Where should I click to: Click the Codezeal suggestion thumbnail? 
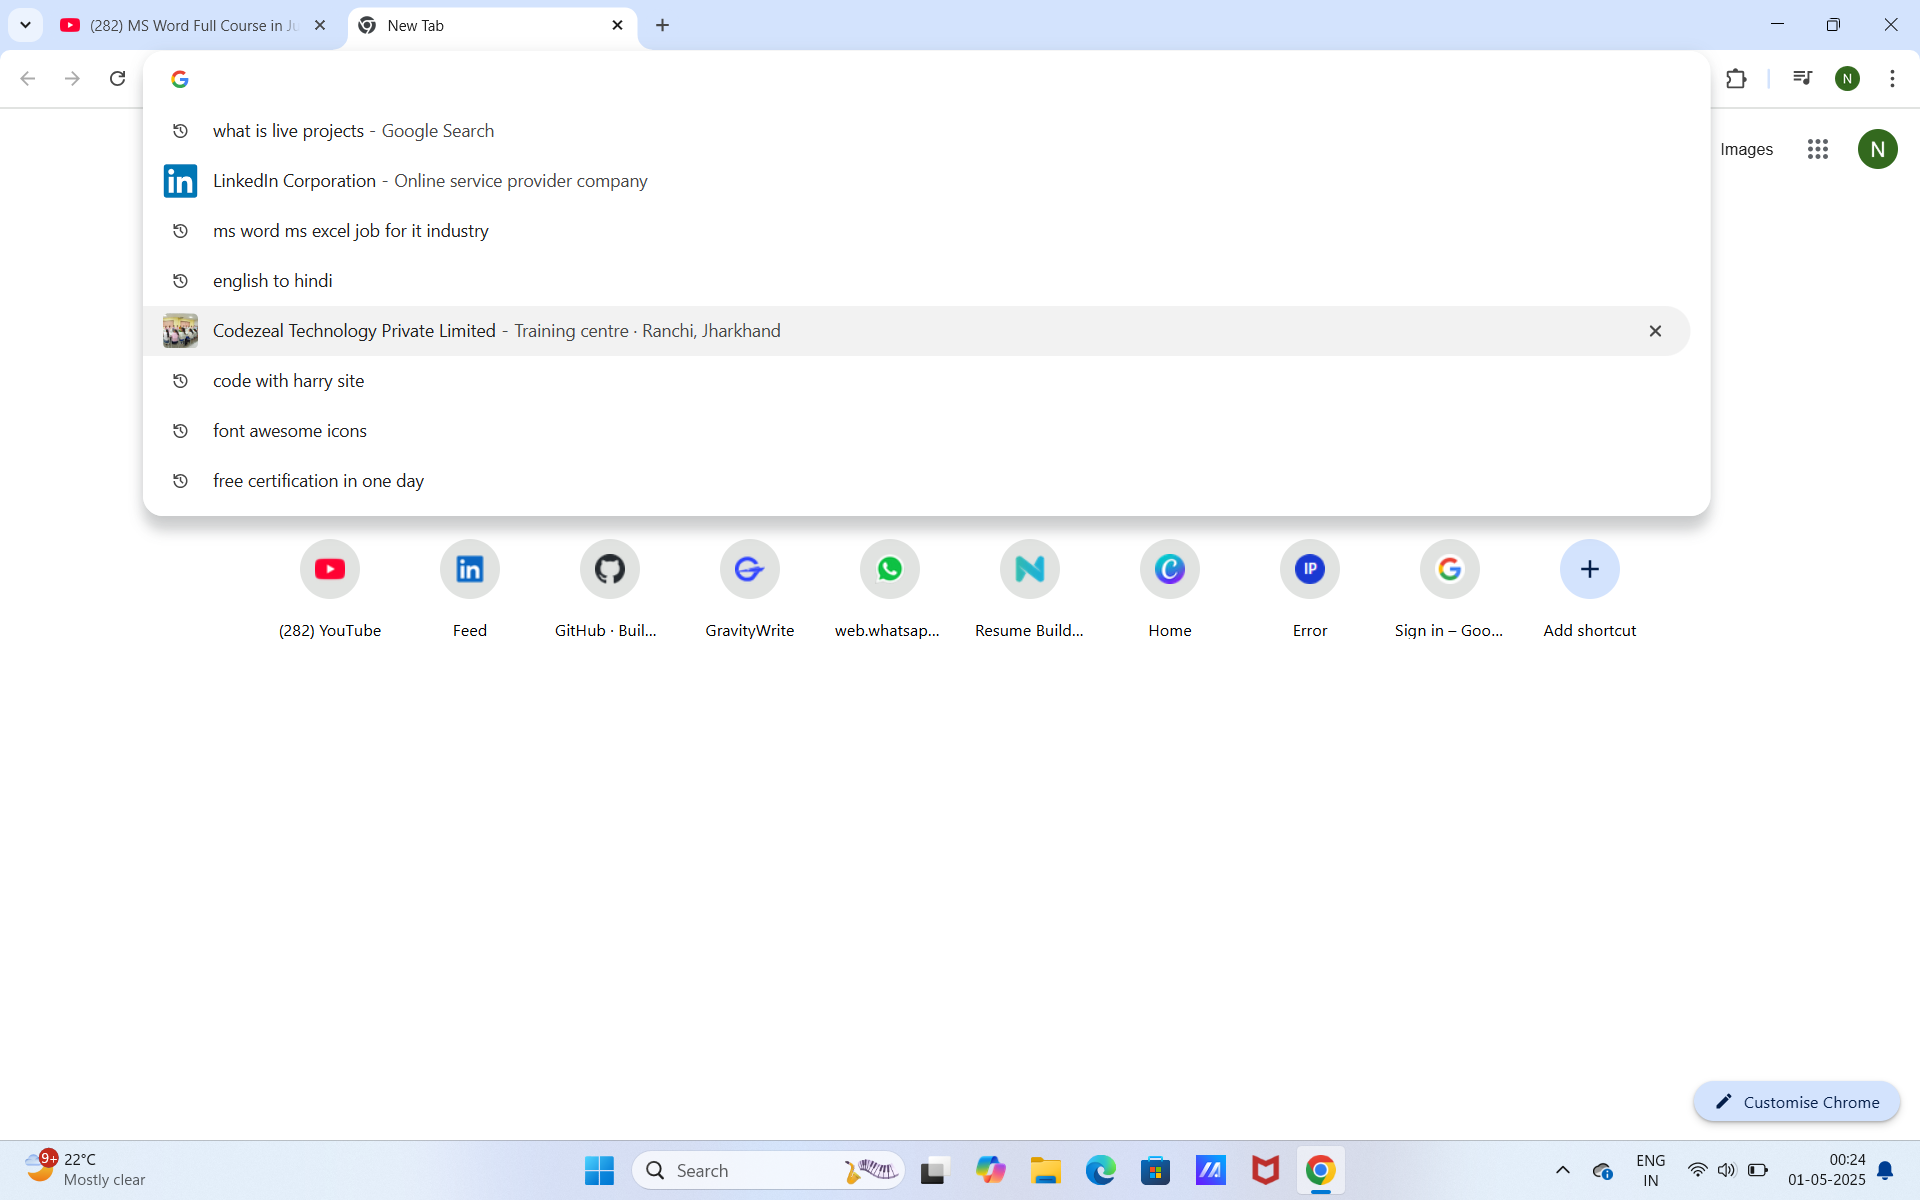(x=180, y=331)
